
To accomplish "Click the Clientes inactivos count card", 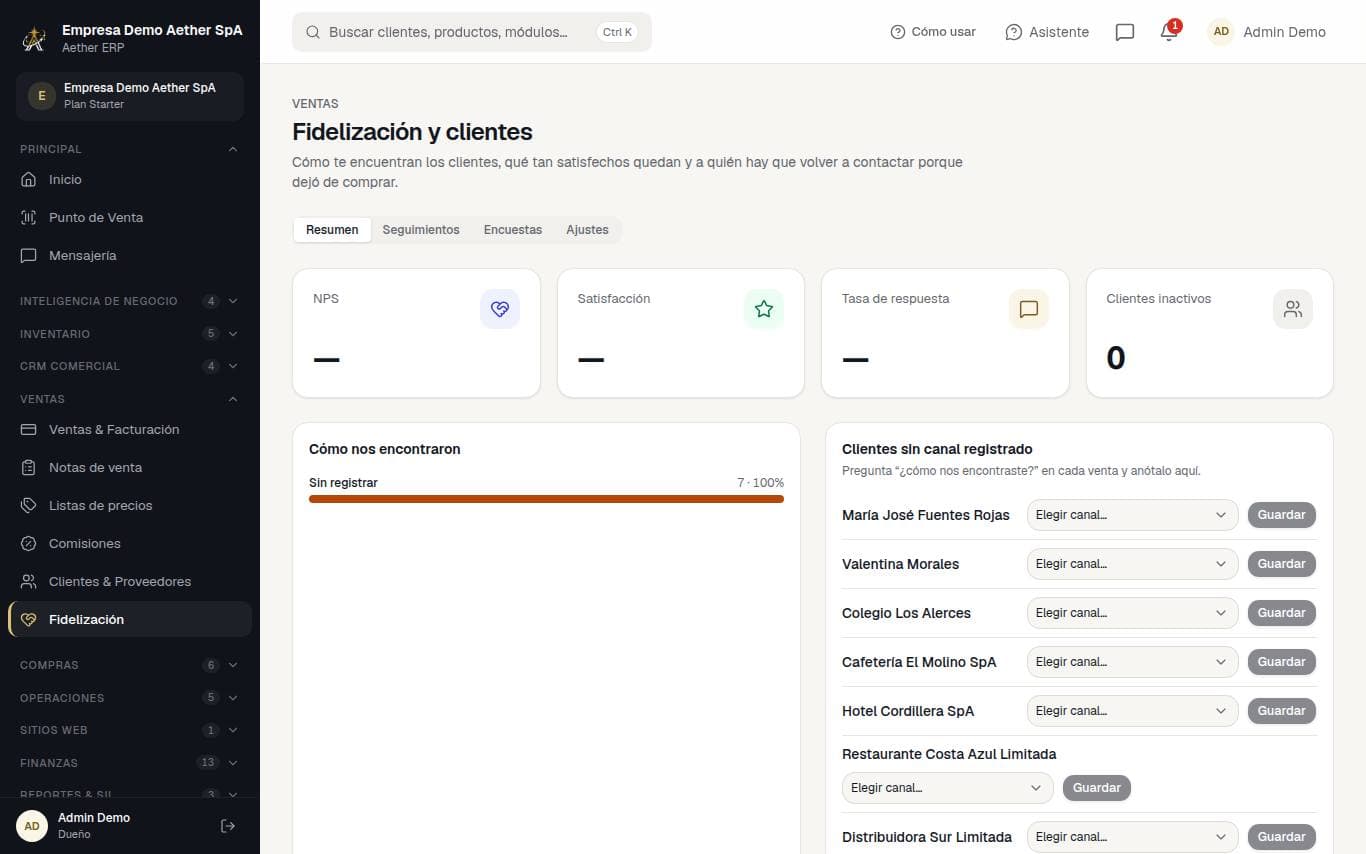I will (1210, 333).
